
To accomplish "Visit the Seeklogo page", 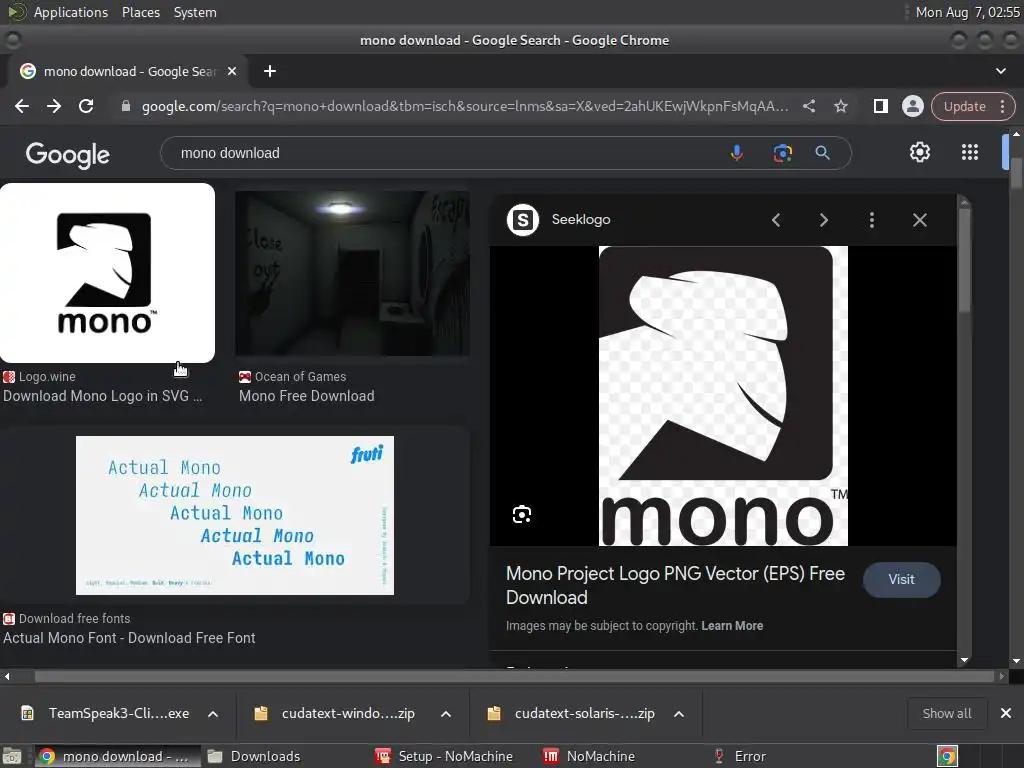I will pyautogui.click(x=901, y=579).
